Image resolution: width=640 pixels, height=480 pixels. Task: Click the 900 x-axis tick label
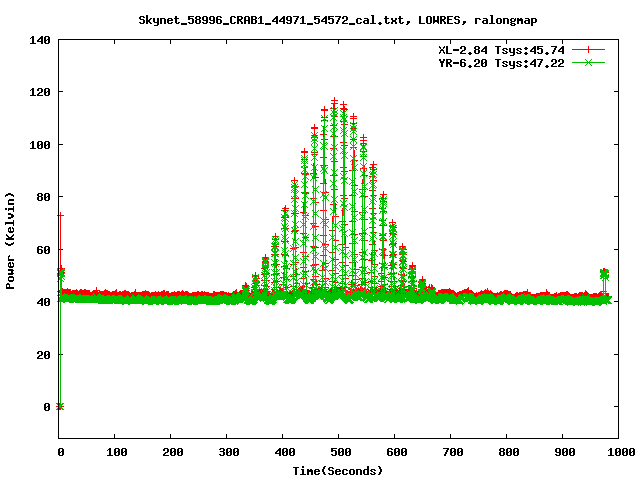(564, 452)
